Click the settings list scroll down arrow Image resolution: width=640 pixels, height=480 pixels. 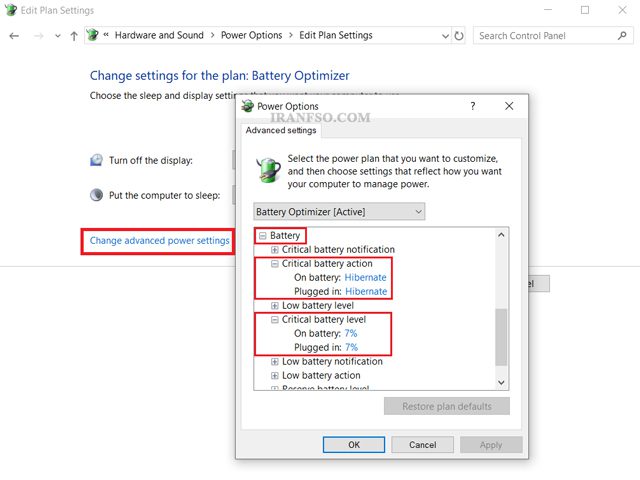(x=501, y=382)
